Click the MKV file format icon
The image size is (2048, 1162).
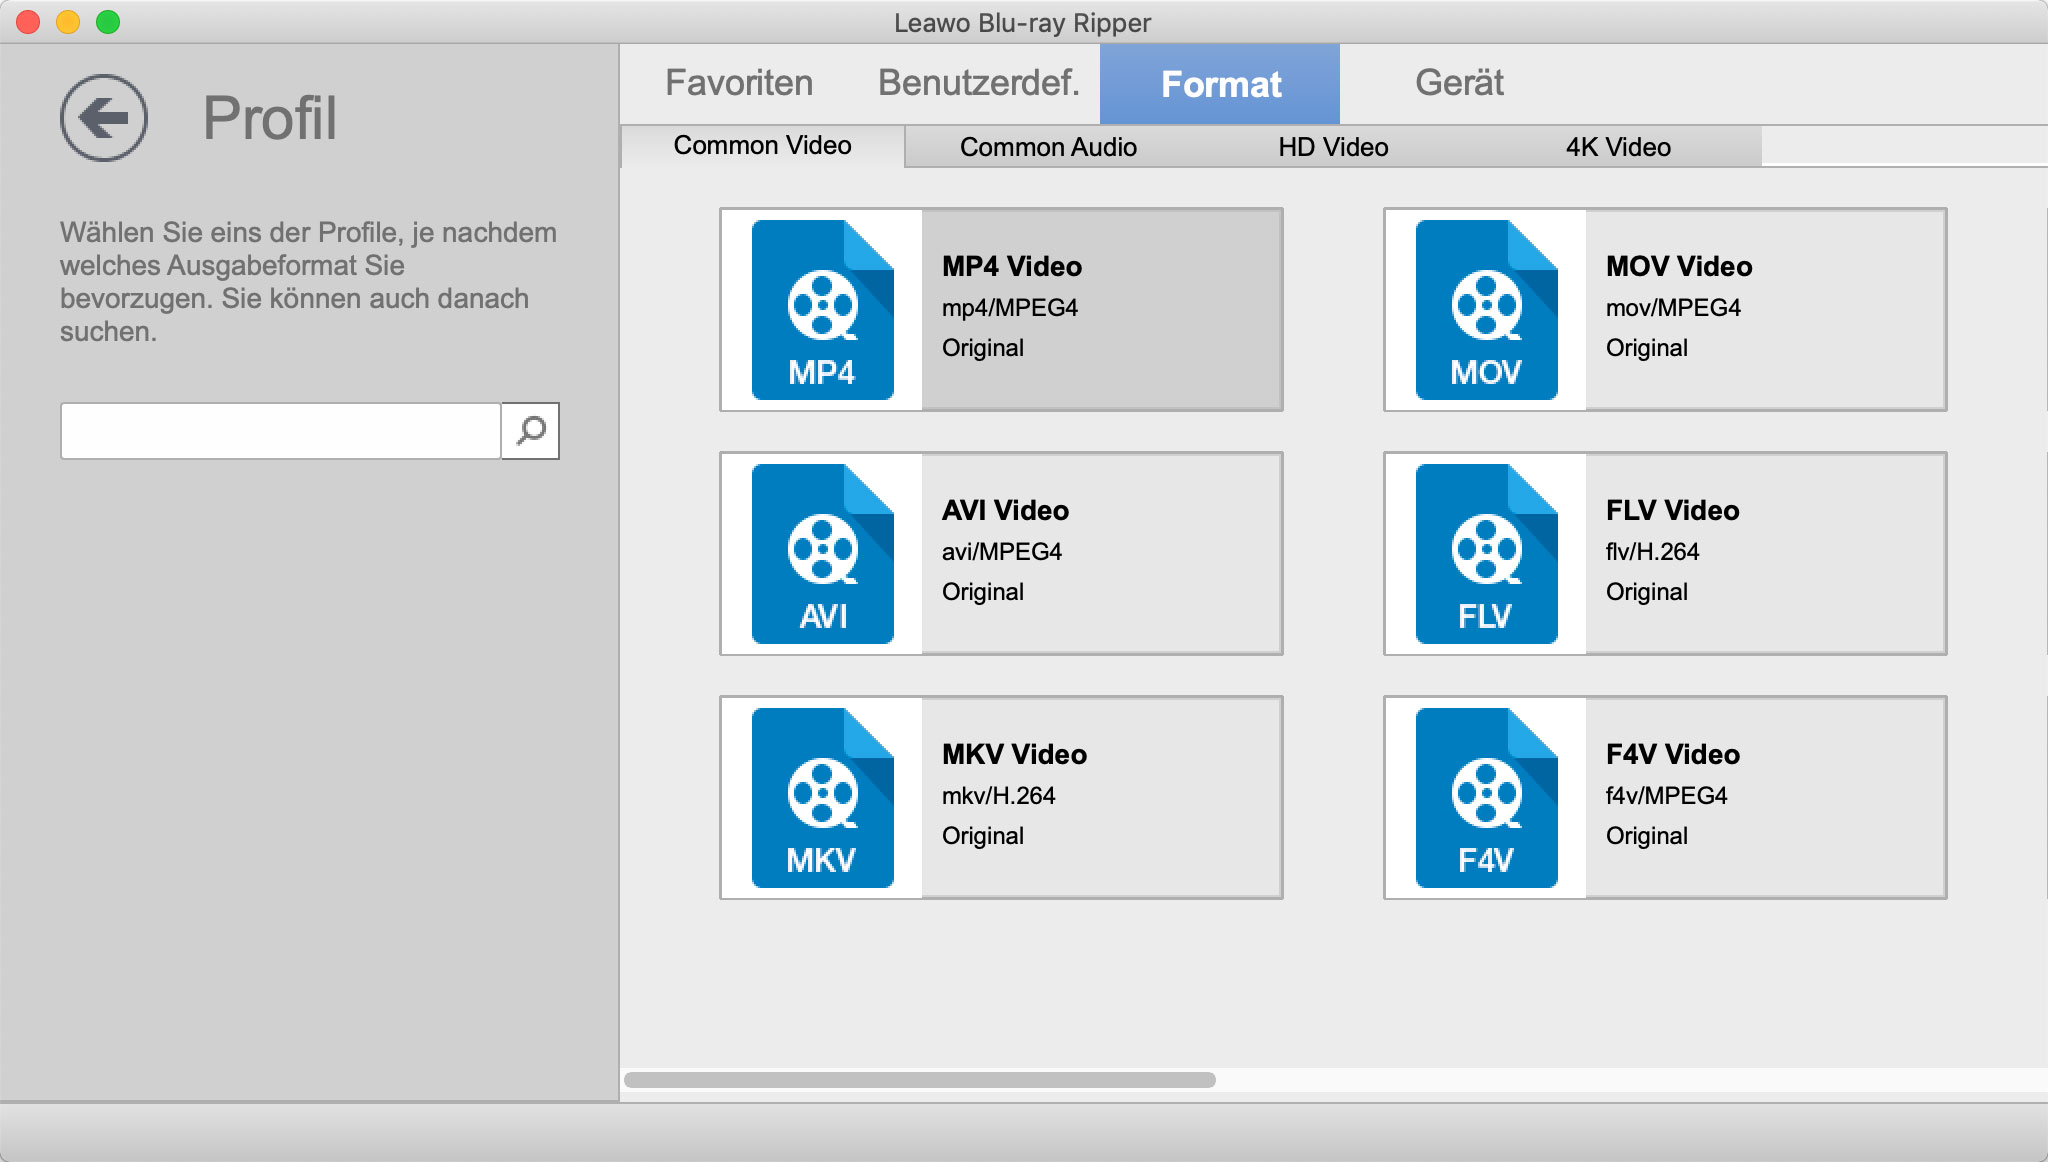point(822,798)
